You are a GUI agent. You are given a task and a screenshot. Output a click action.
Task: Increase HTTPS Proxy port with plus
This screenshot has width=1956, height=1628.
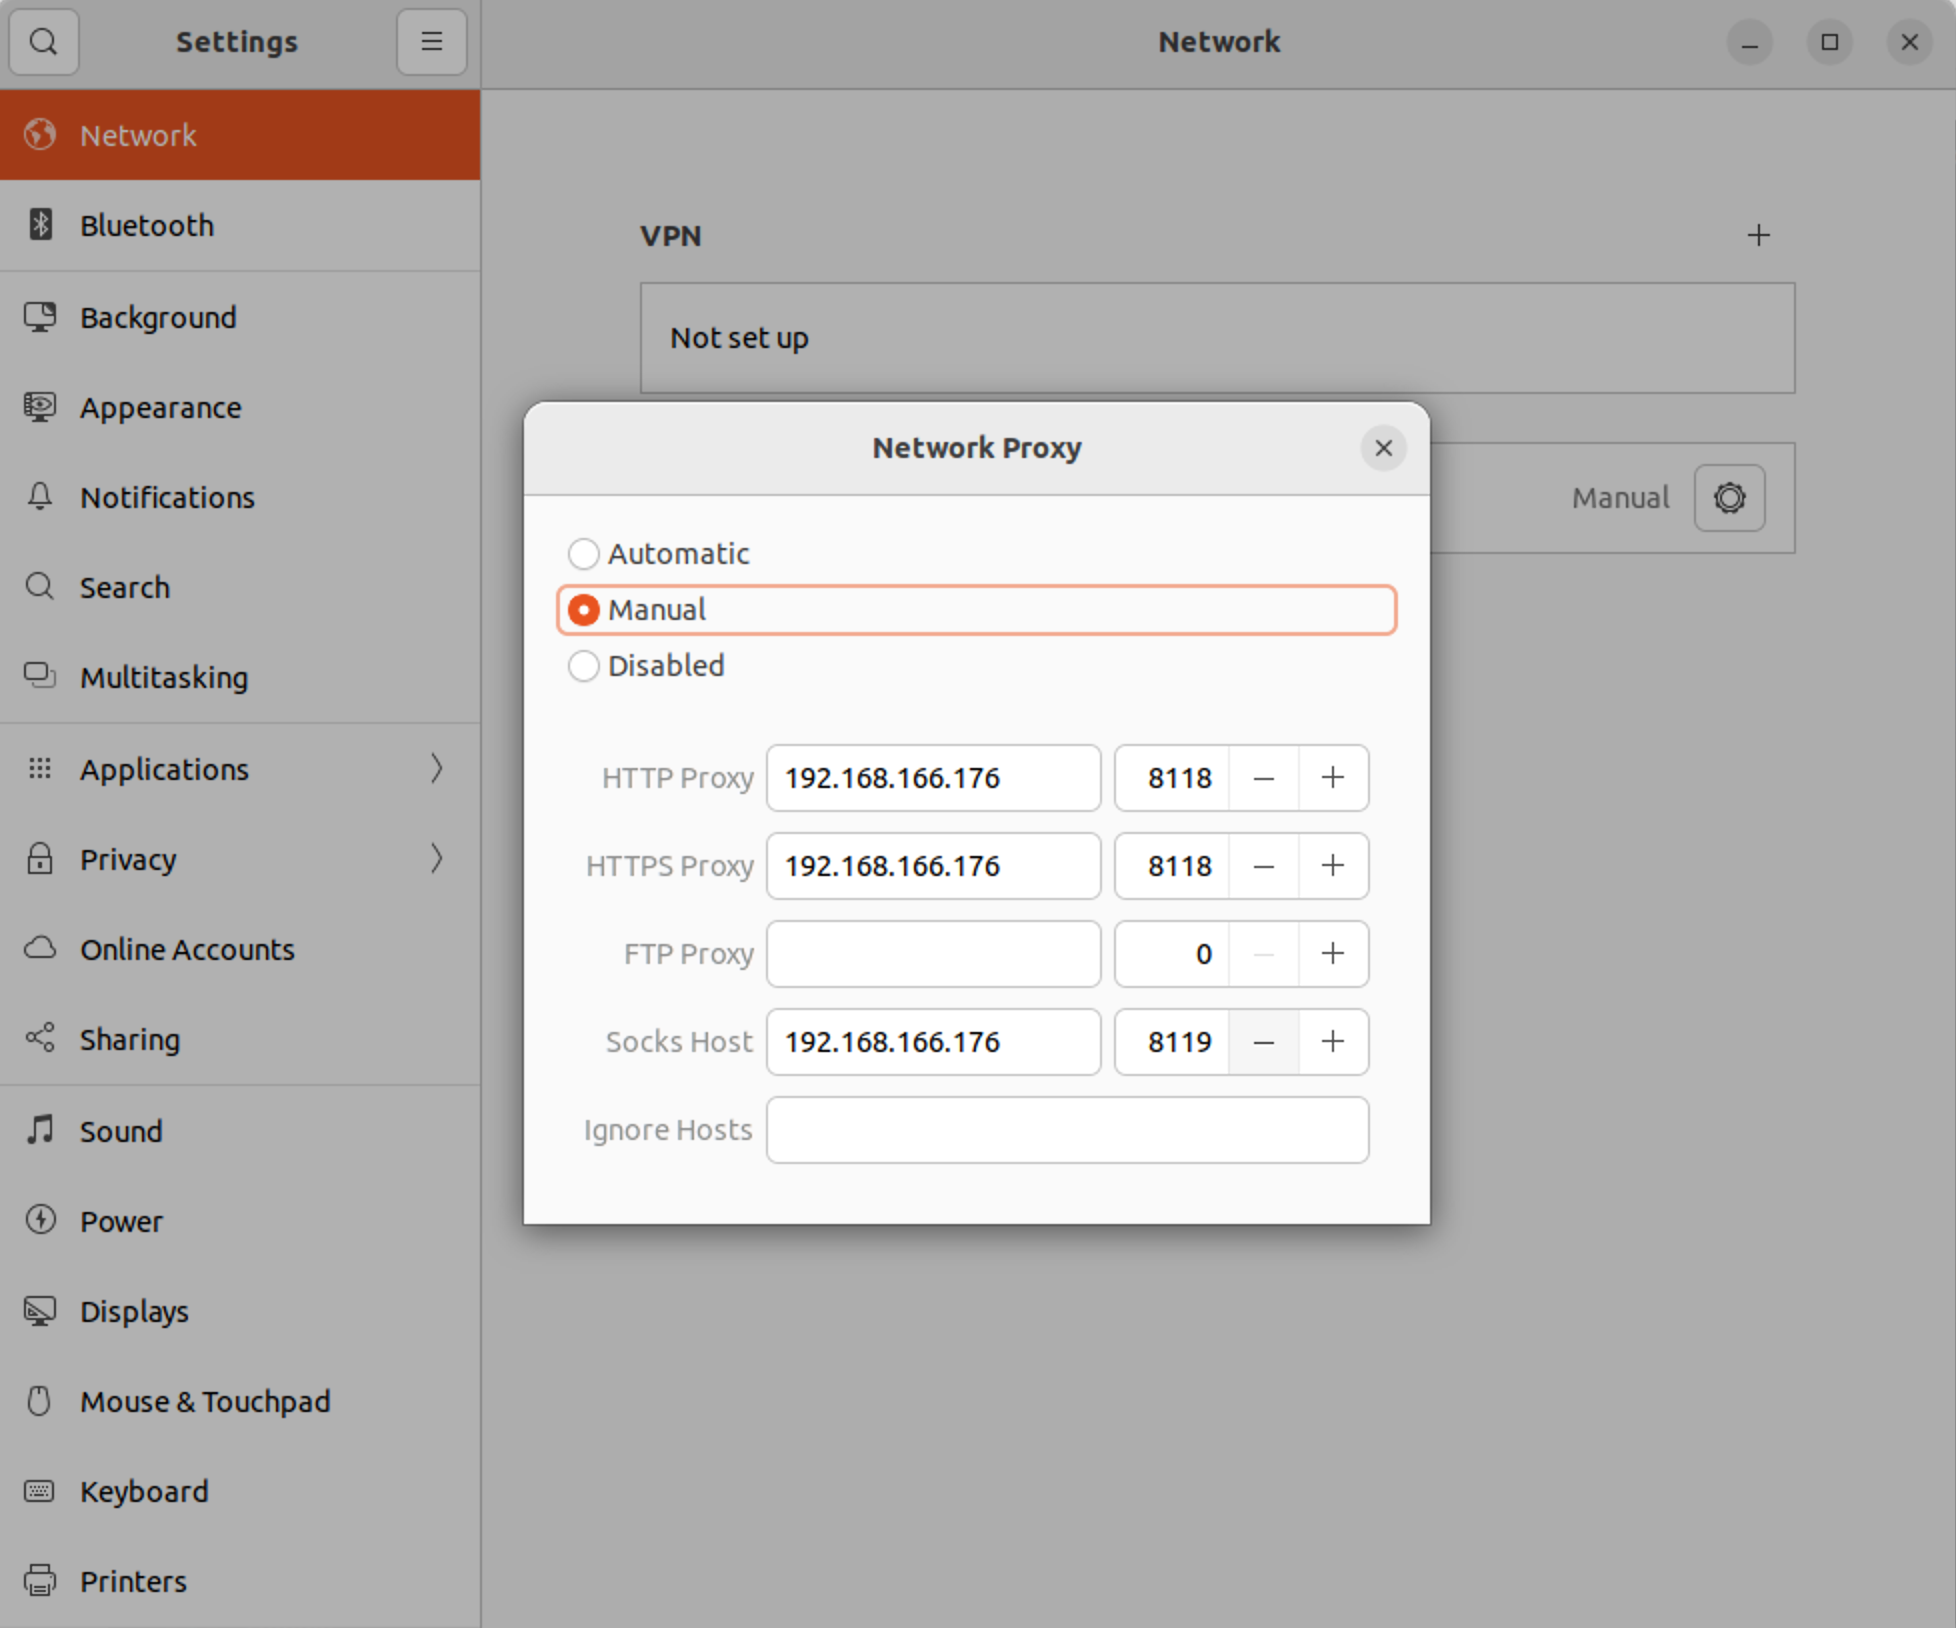coord(1333,866)
